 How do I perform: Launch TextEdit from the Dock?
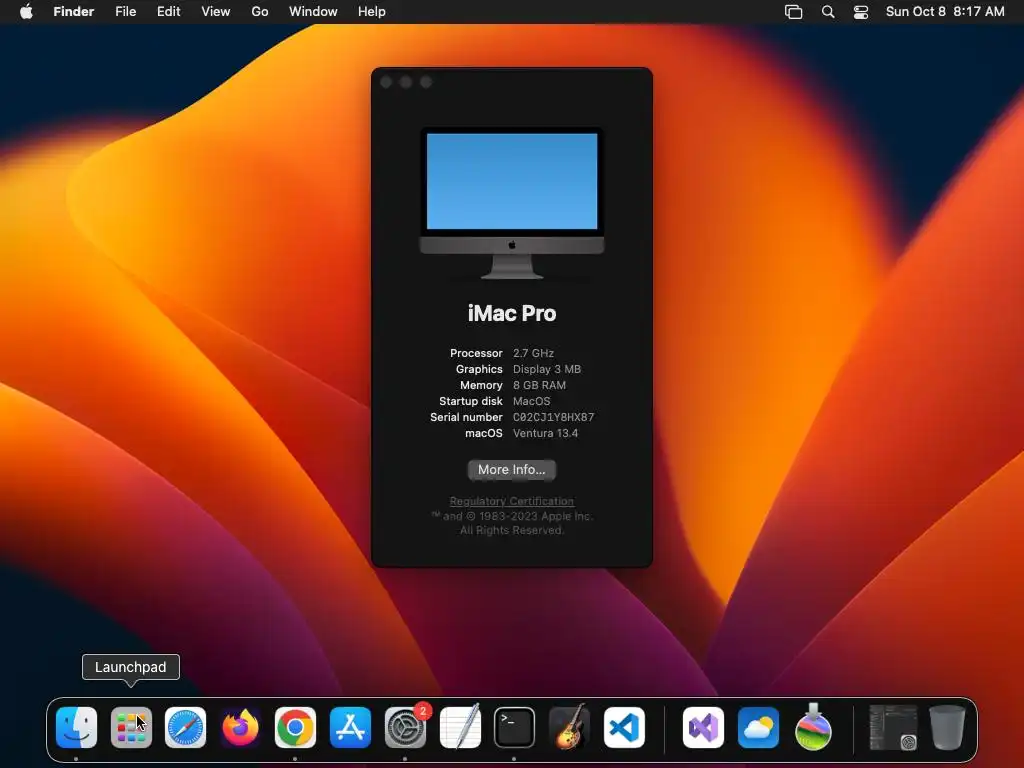coord(460,727)
